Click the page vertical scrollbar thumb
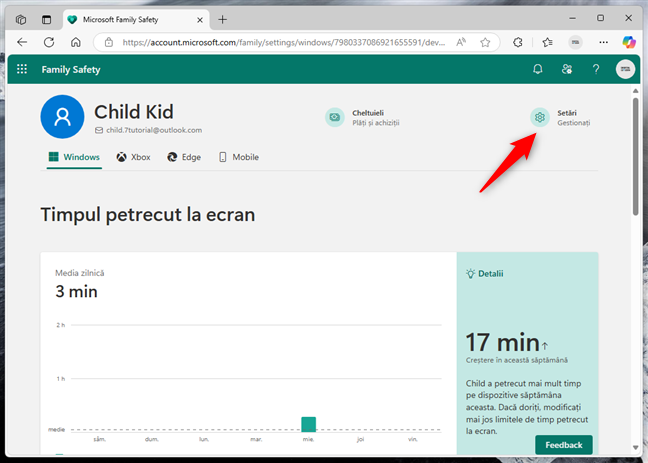The height and width of the screenshot is (463, 648). click(x=636, y=156)
